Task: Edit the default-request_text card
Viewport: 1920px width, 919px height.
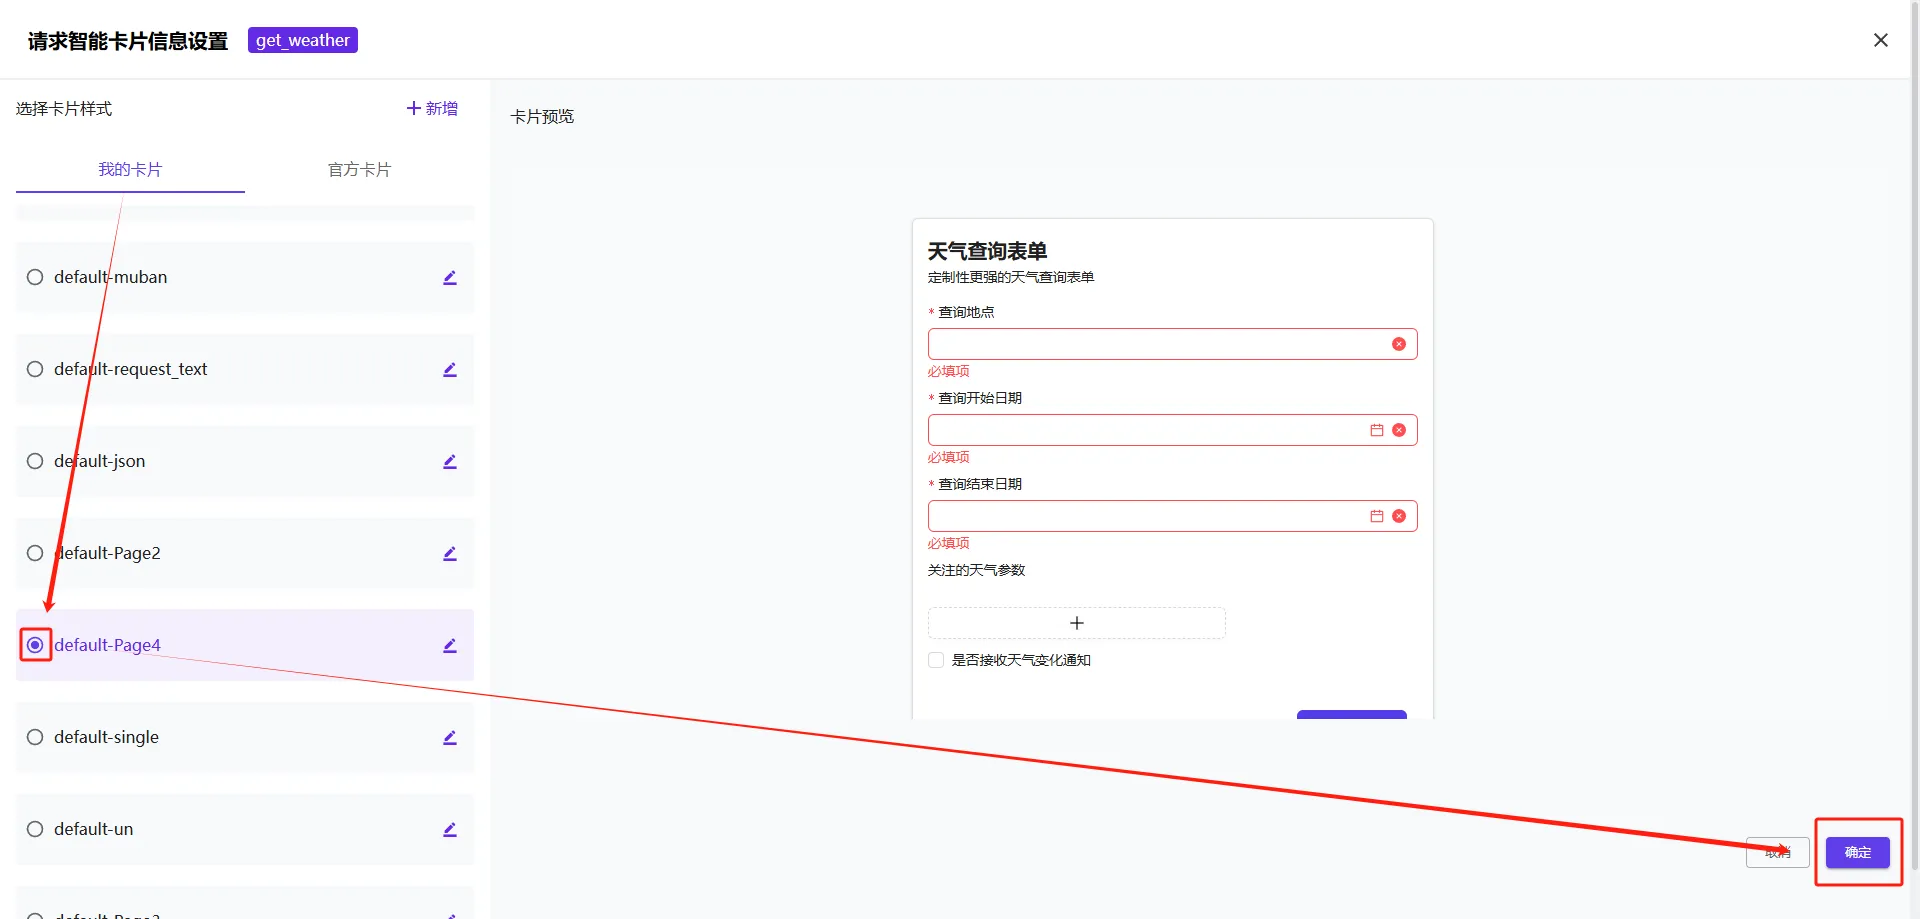Action: 450,370
